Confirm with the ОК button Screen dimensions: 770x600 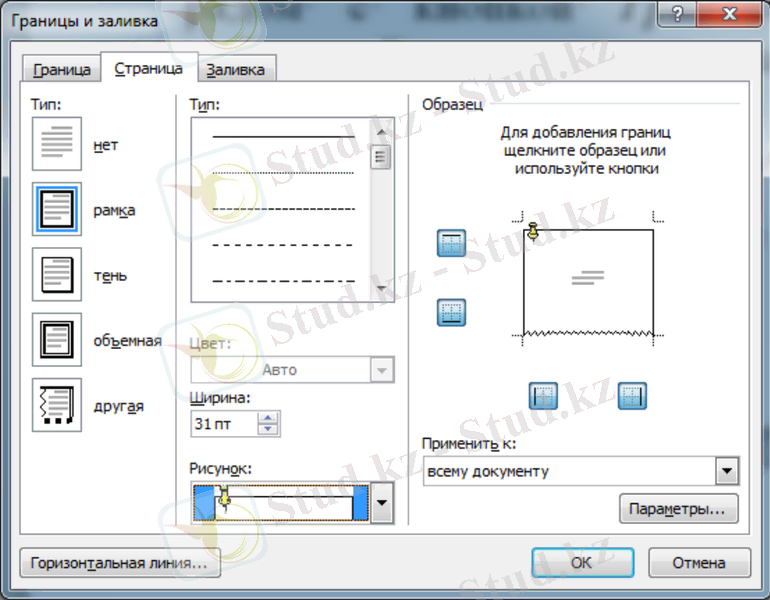[x=582, y=563]
